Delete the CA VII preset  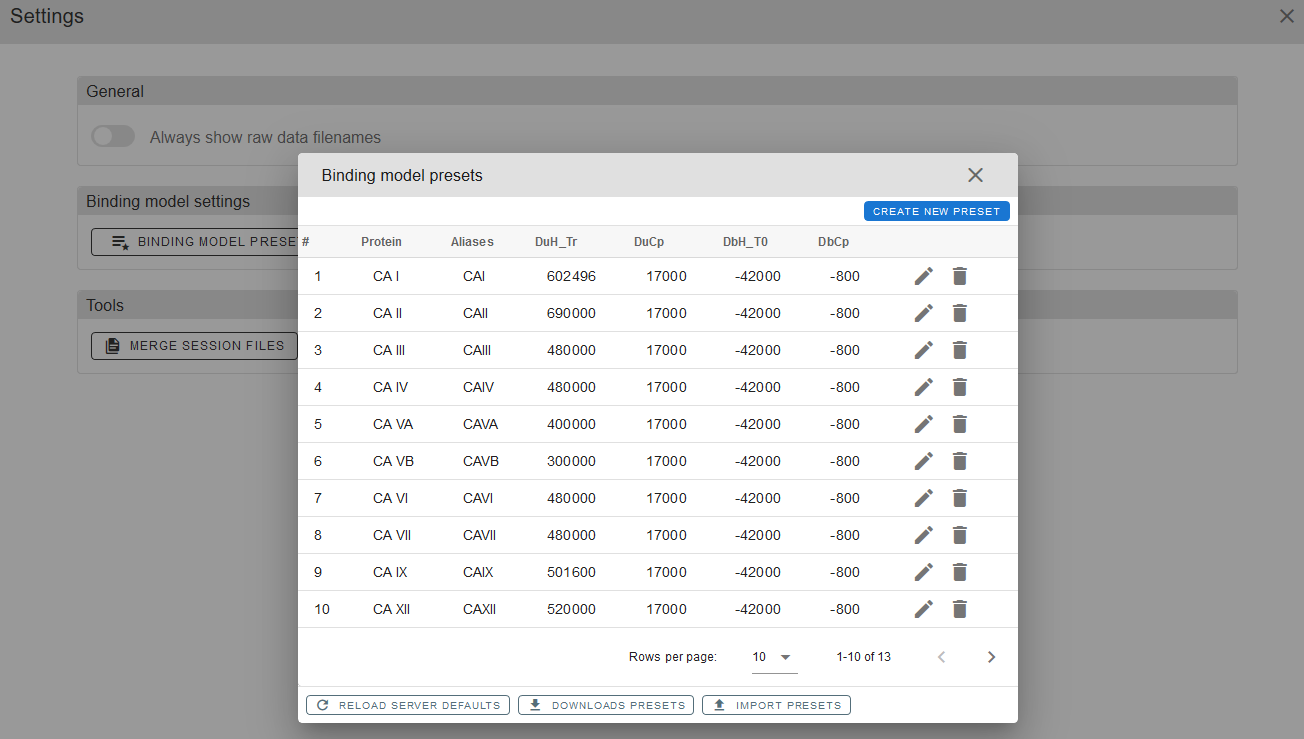pyautogui.click(x=960, y=535)
